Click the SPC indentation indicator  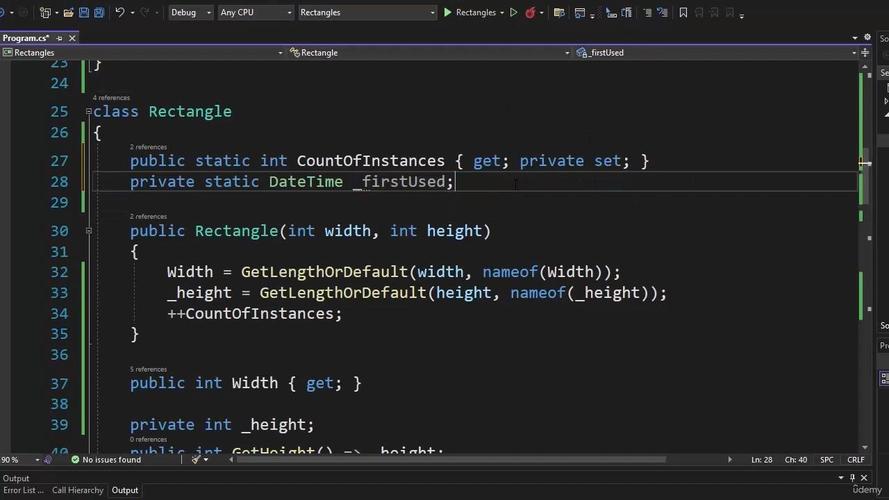827,460
